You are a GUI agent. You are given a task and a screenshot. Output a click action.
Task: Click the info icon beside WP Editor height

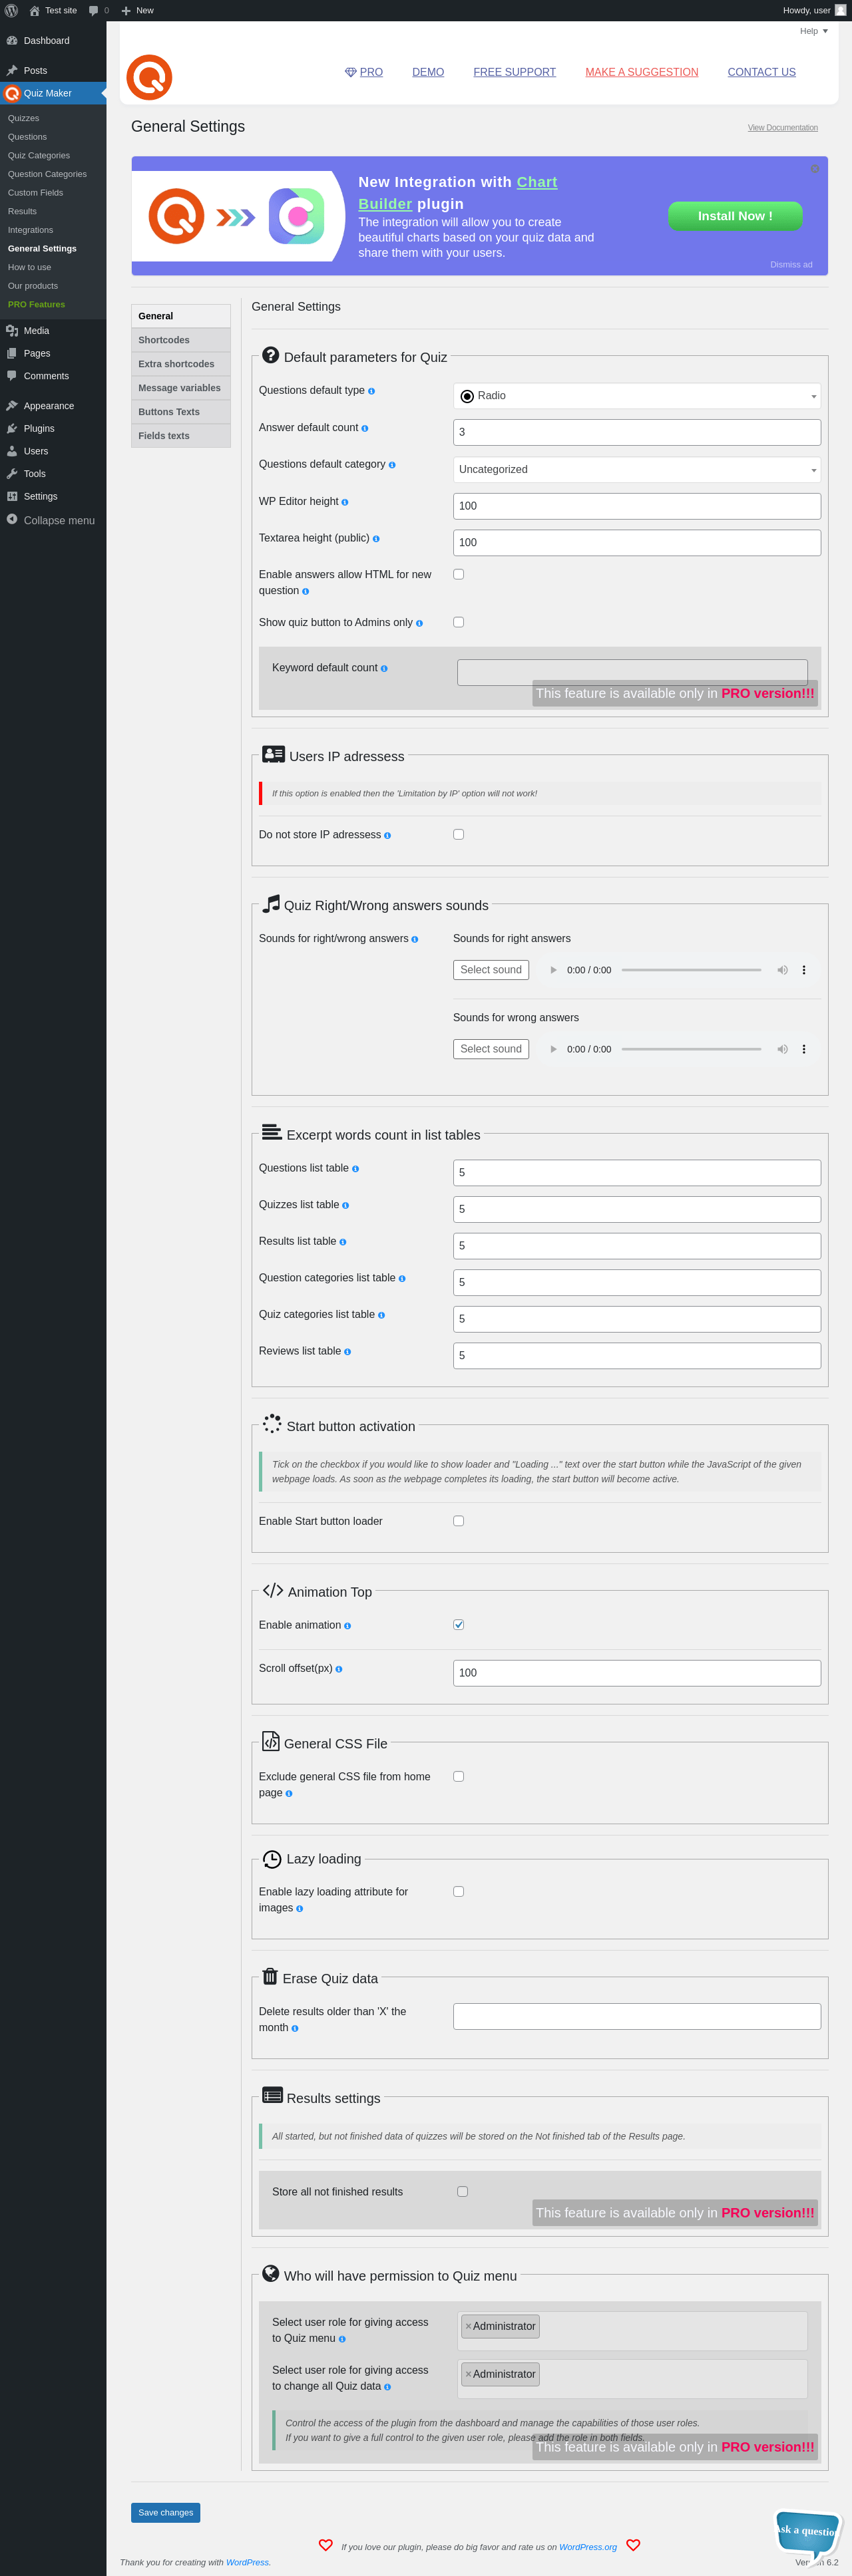[345, 502]
